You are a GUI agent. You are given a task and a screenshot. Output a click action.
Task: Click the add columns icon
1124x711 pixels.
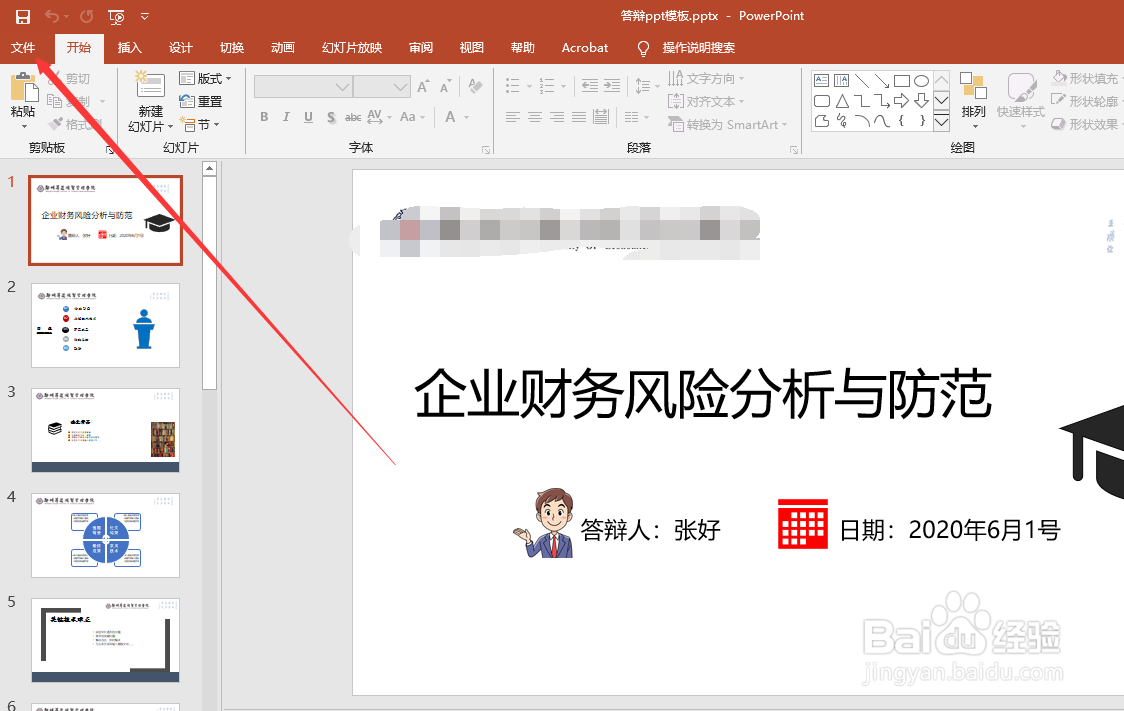tap(632, 117)
